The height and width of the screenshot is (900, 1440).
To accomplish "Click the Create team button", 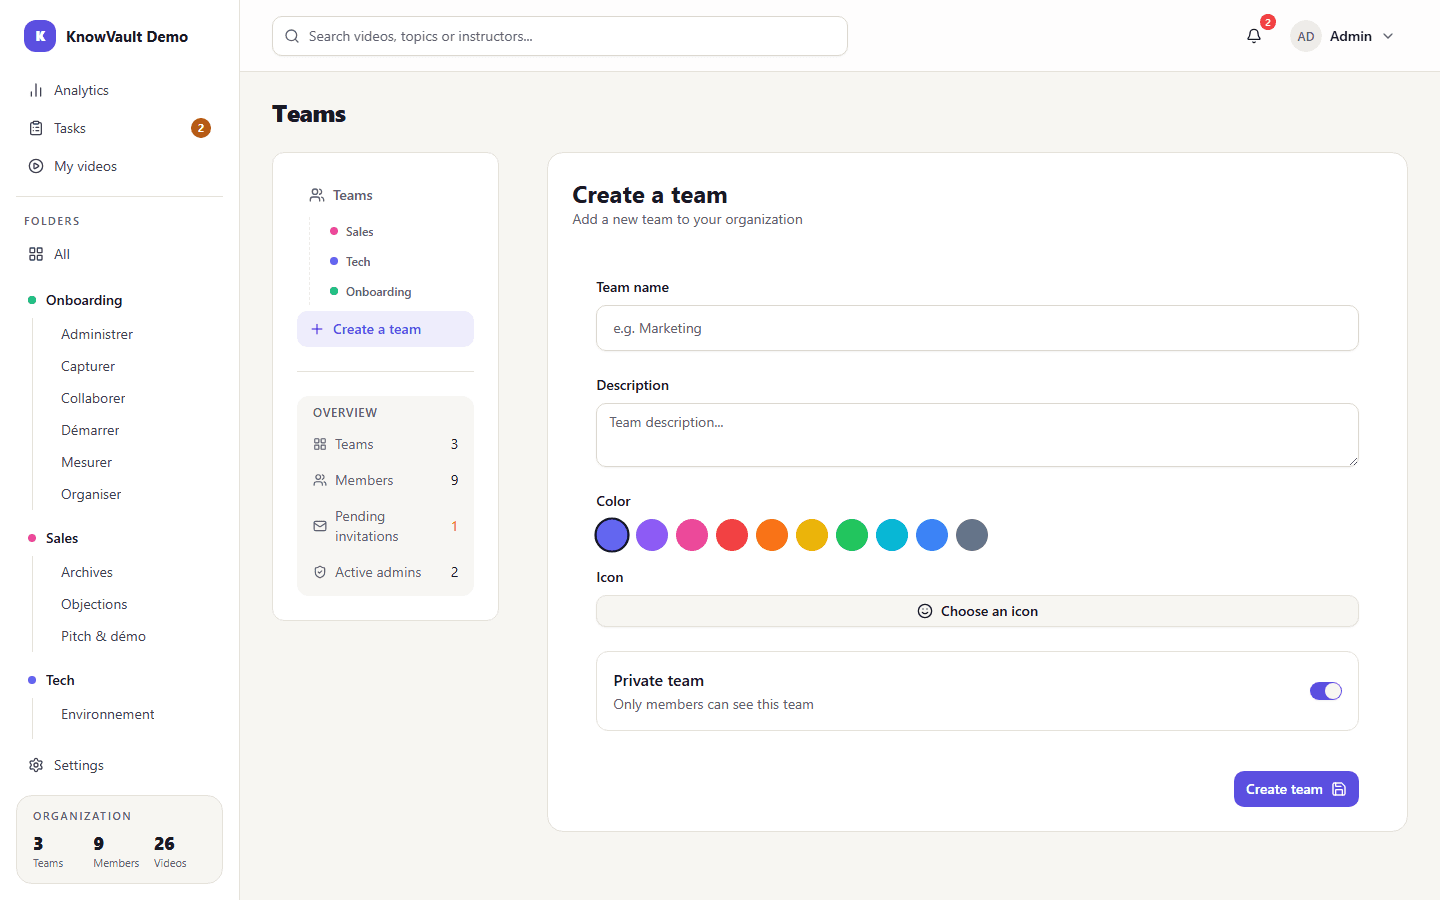I will (x=1296, y=789).
